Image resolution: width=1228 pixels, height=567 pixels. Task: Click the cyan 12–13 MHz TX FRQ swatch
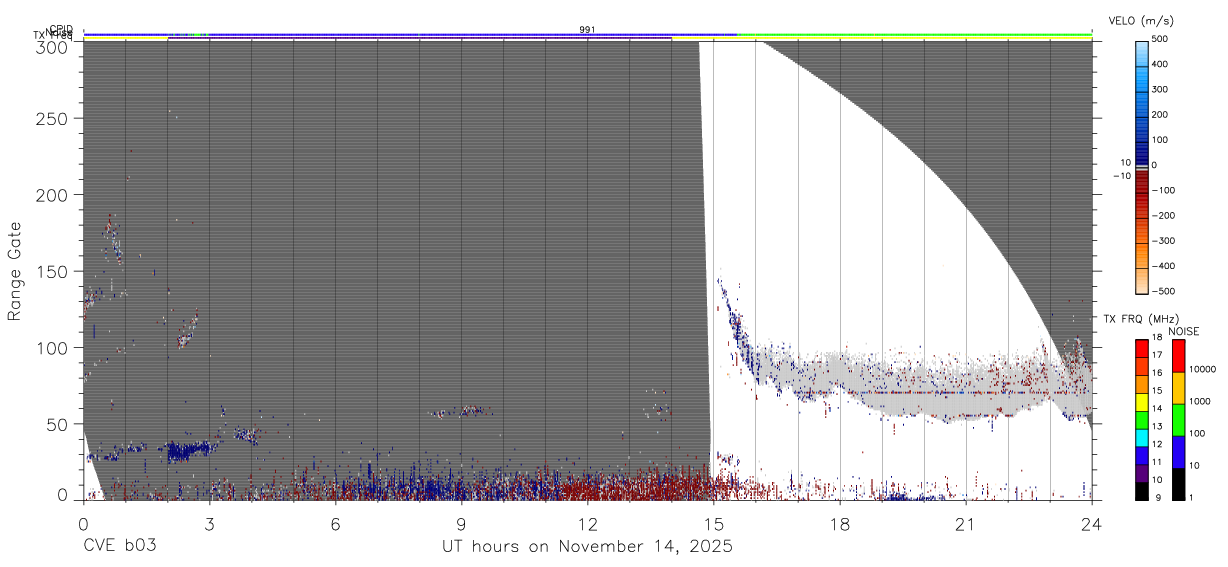[1142, 437]
